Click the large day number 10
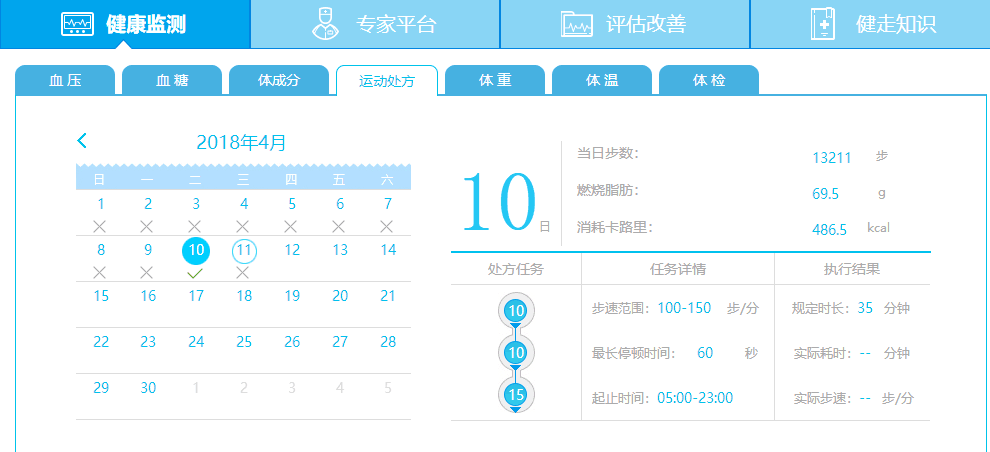 coord(498,202)
